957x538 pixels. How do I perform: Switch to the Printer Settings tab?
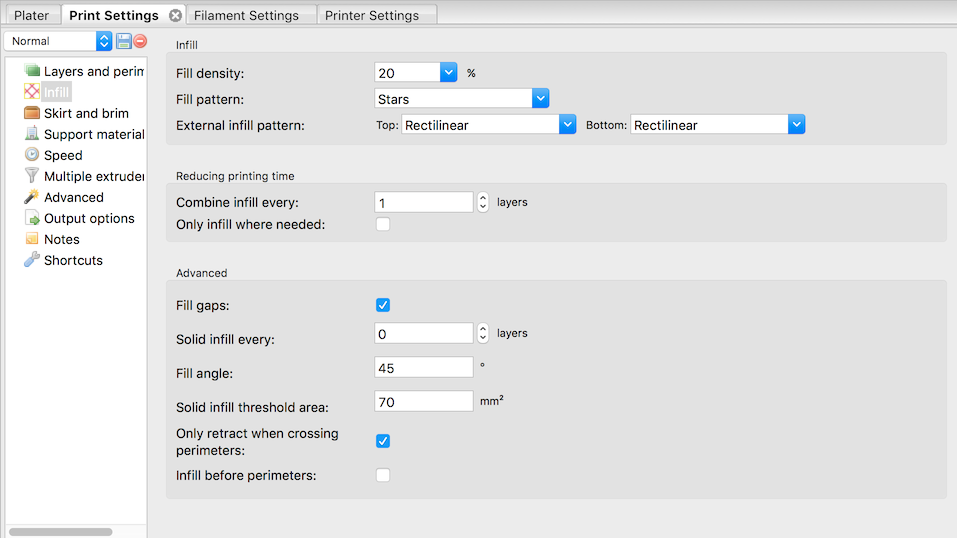pyautogui.click(x=372, y=15)
